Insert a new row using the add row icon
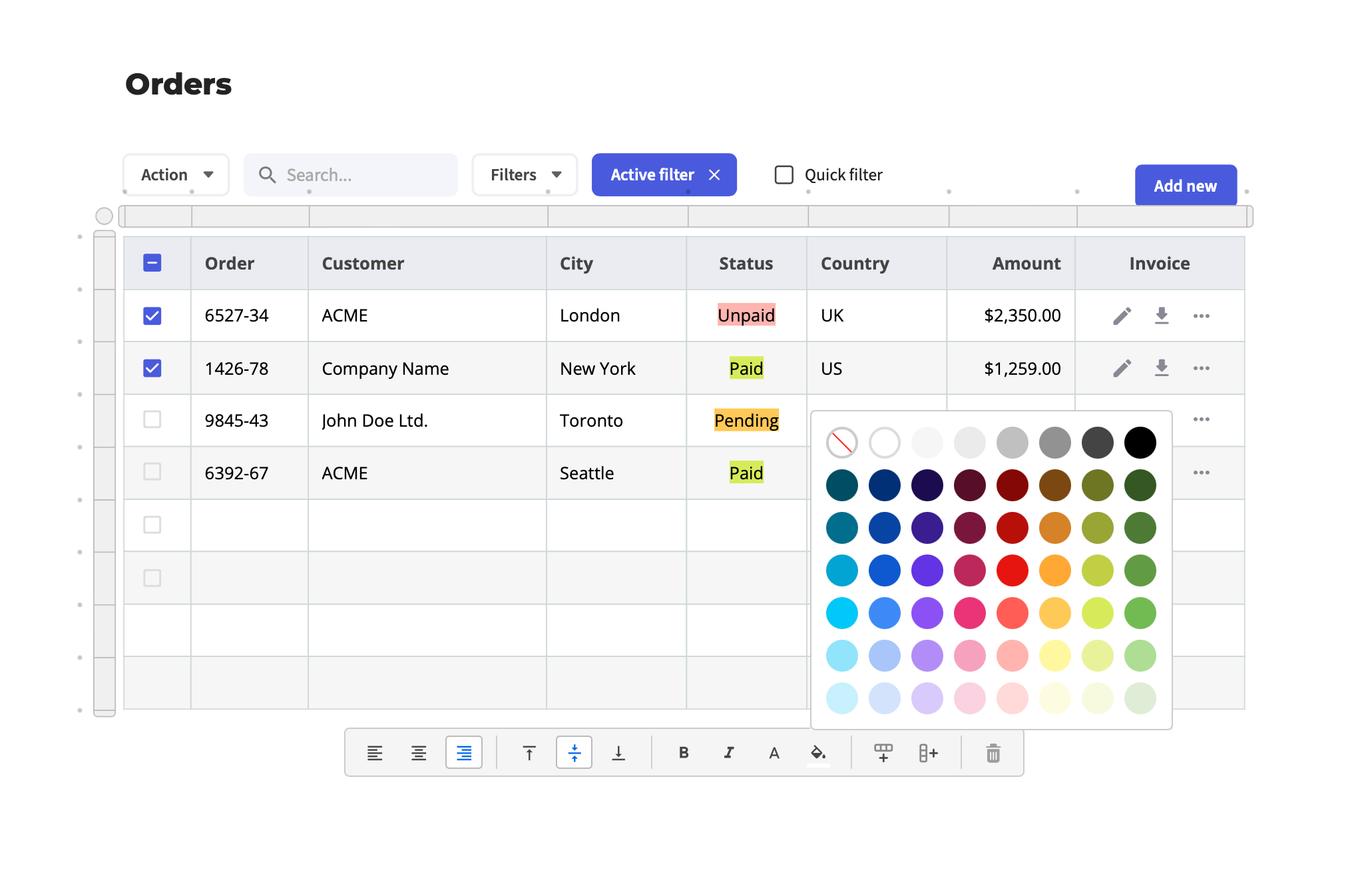 883,752
